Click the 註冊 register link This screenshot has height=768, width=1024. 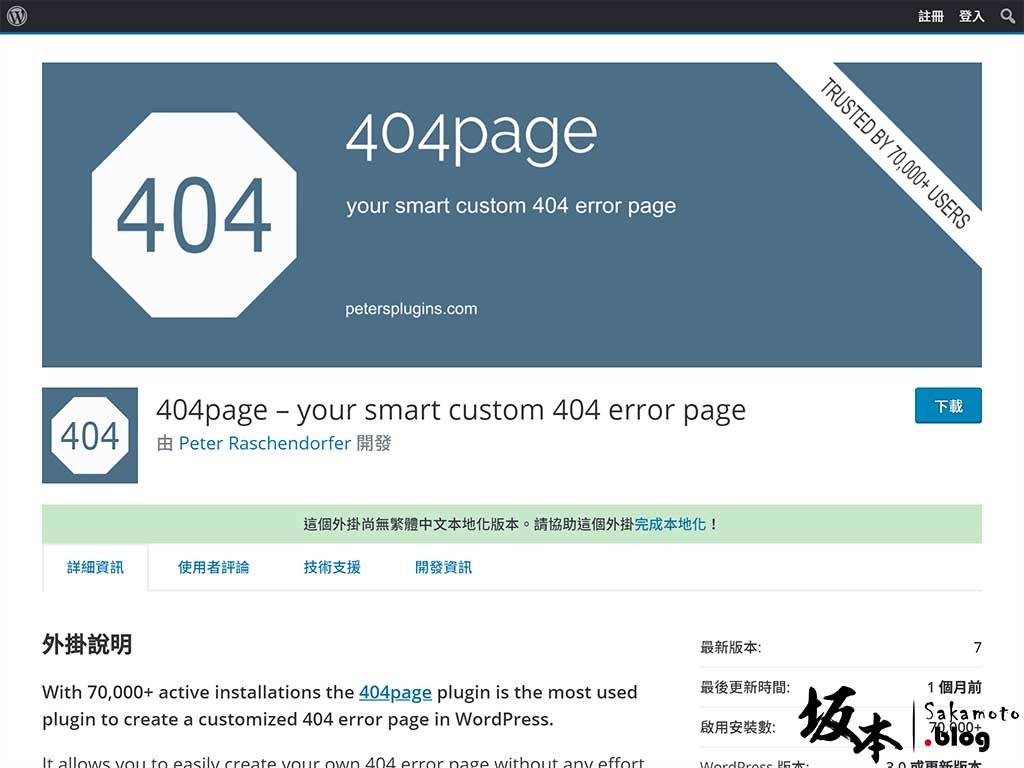coord(931,16)
